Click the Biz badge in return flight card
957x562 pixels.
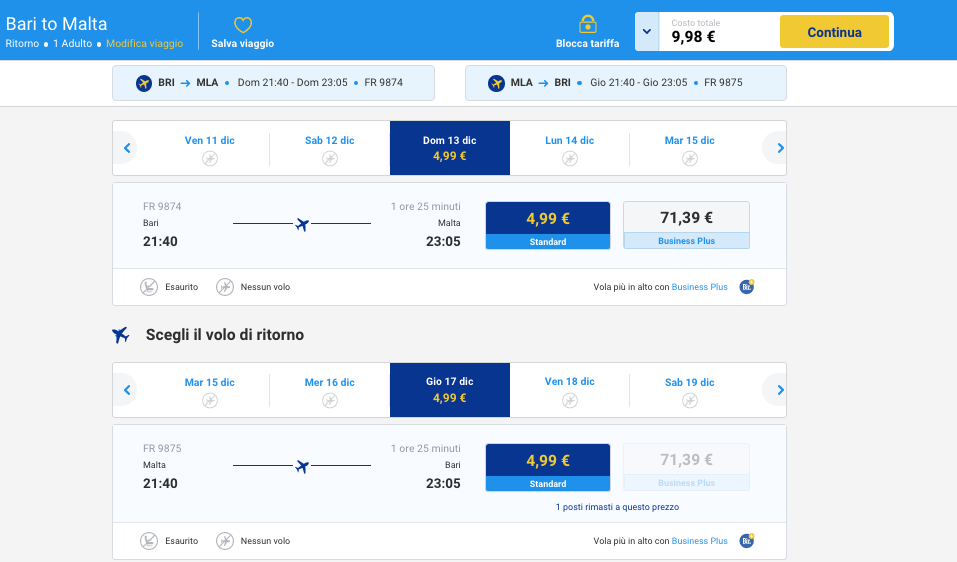[x=746, y=541]
